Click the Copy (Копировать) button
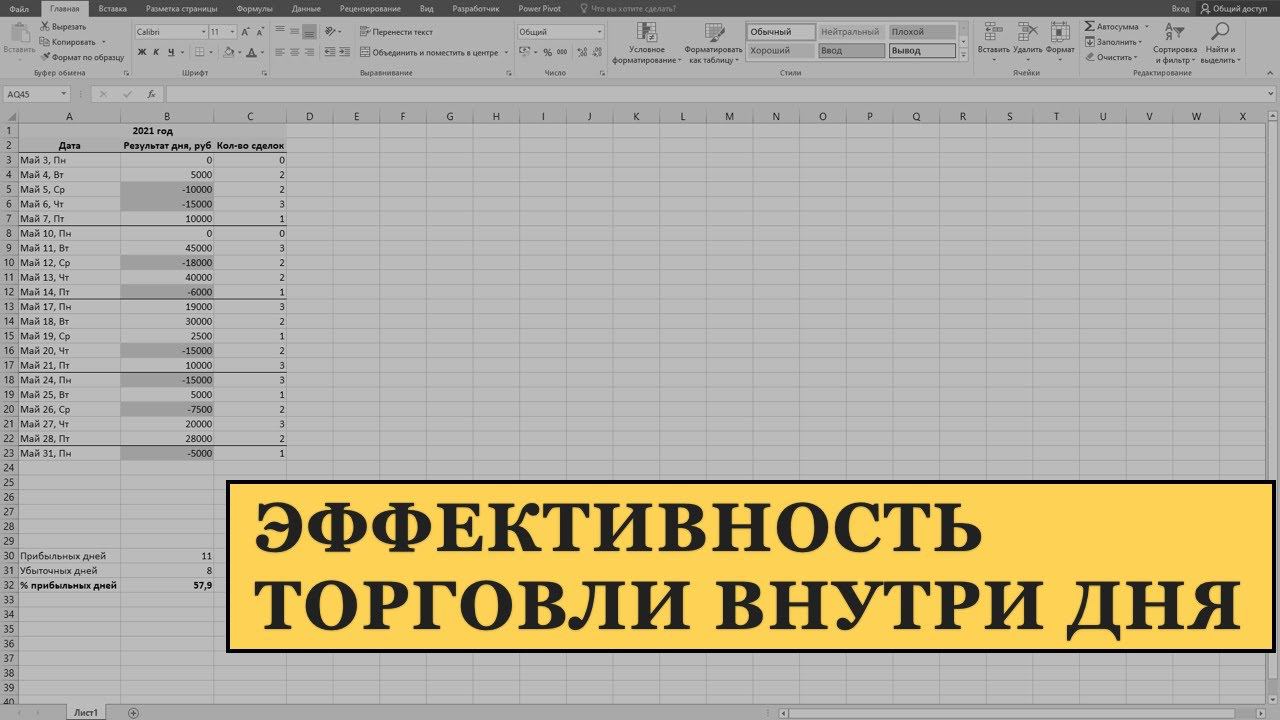 pos(68,42)
